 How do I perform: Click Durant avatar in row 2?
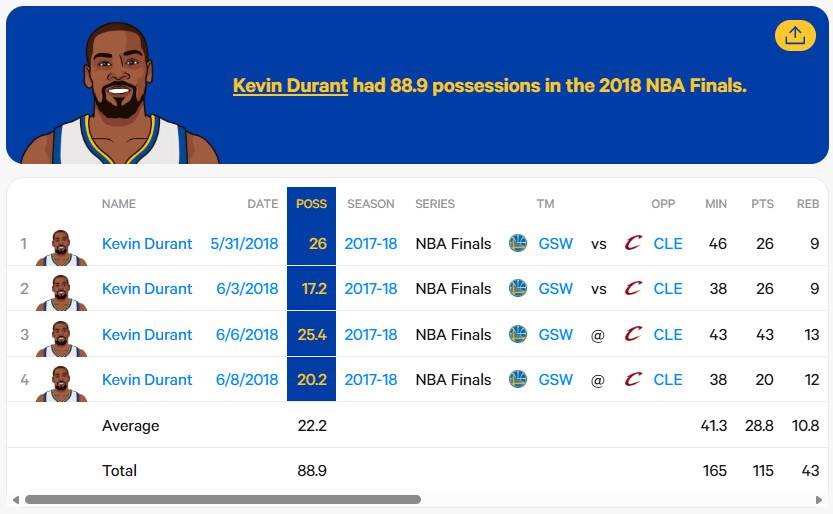pyautogui.click(x=61, y=293)
